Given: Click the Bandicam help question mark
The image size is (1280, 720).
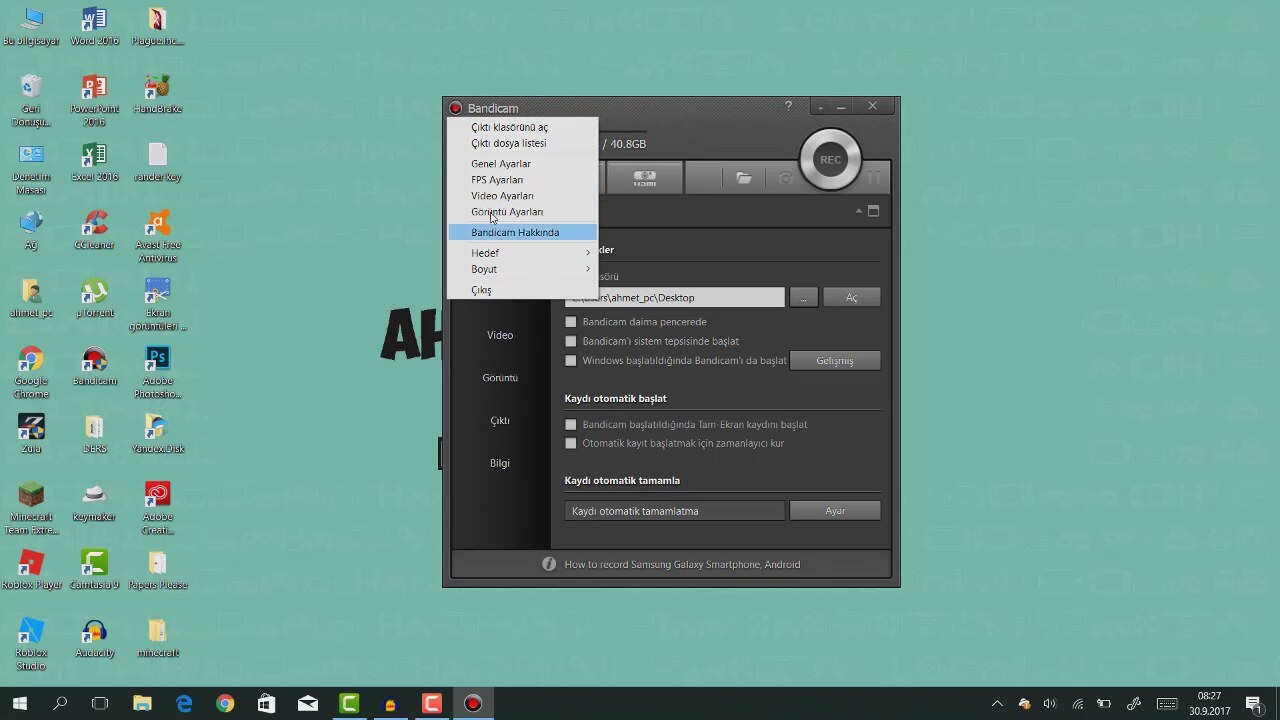Looking at the screenshot, I should click(x=788, y=106).
